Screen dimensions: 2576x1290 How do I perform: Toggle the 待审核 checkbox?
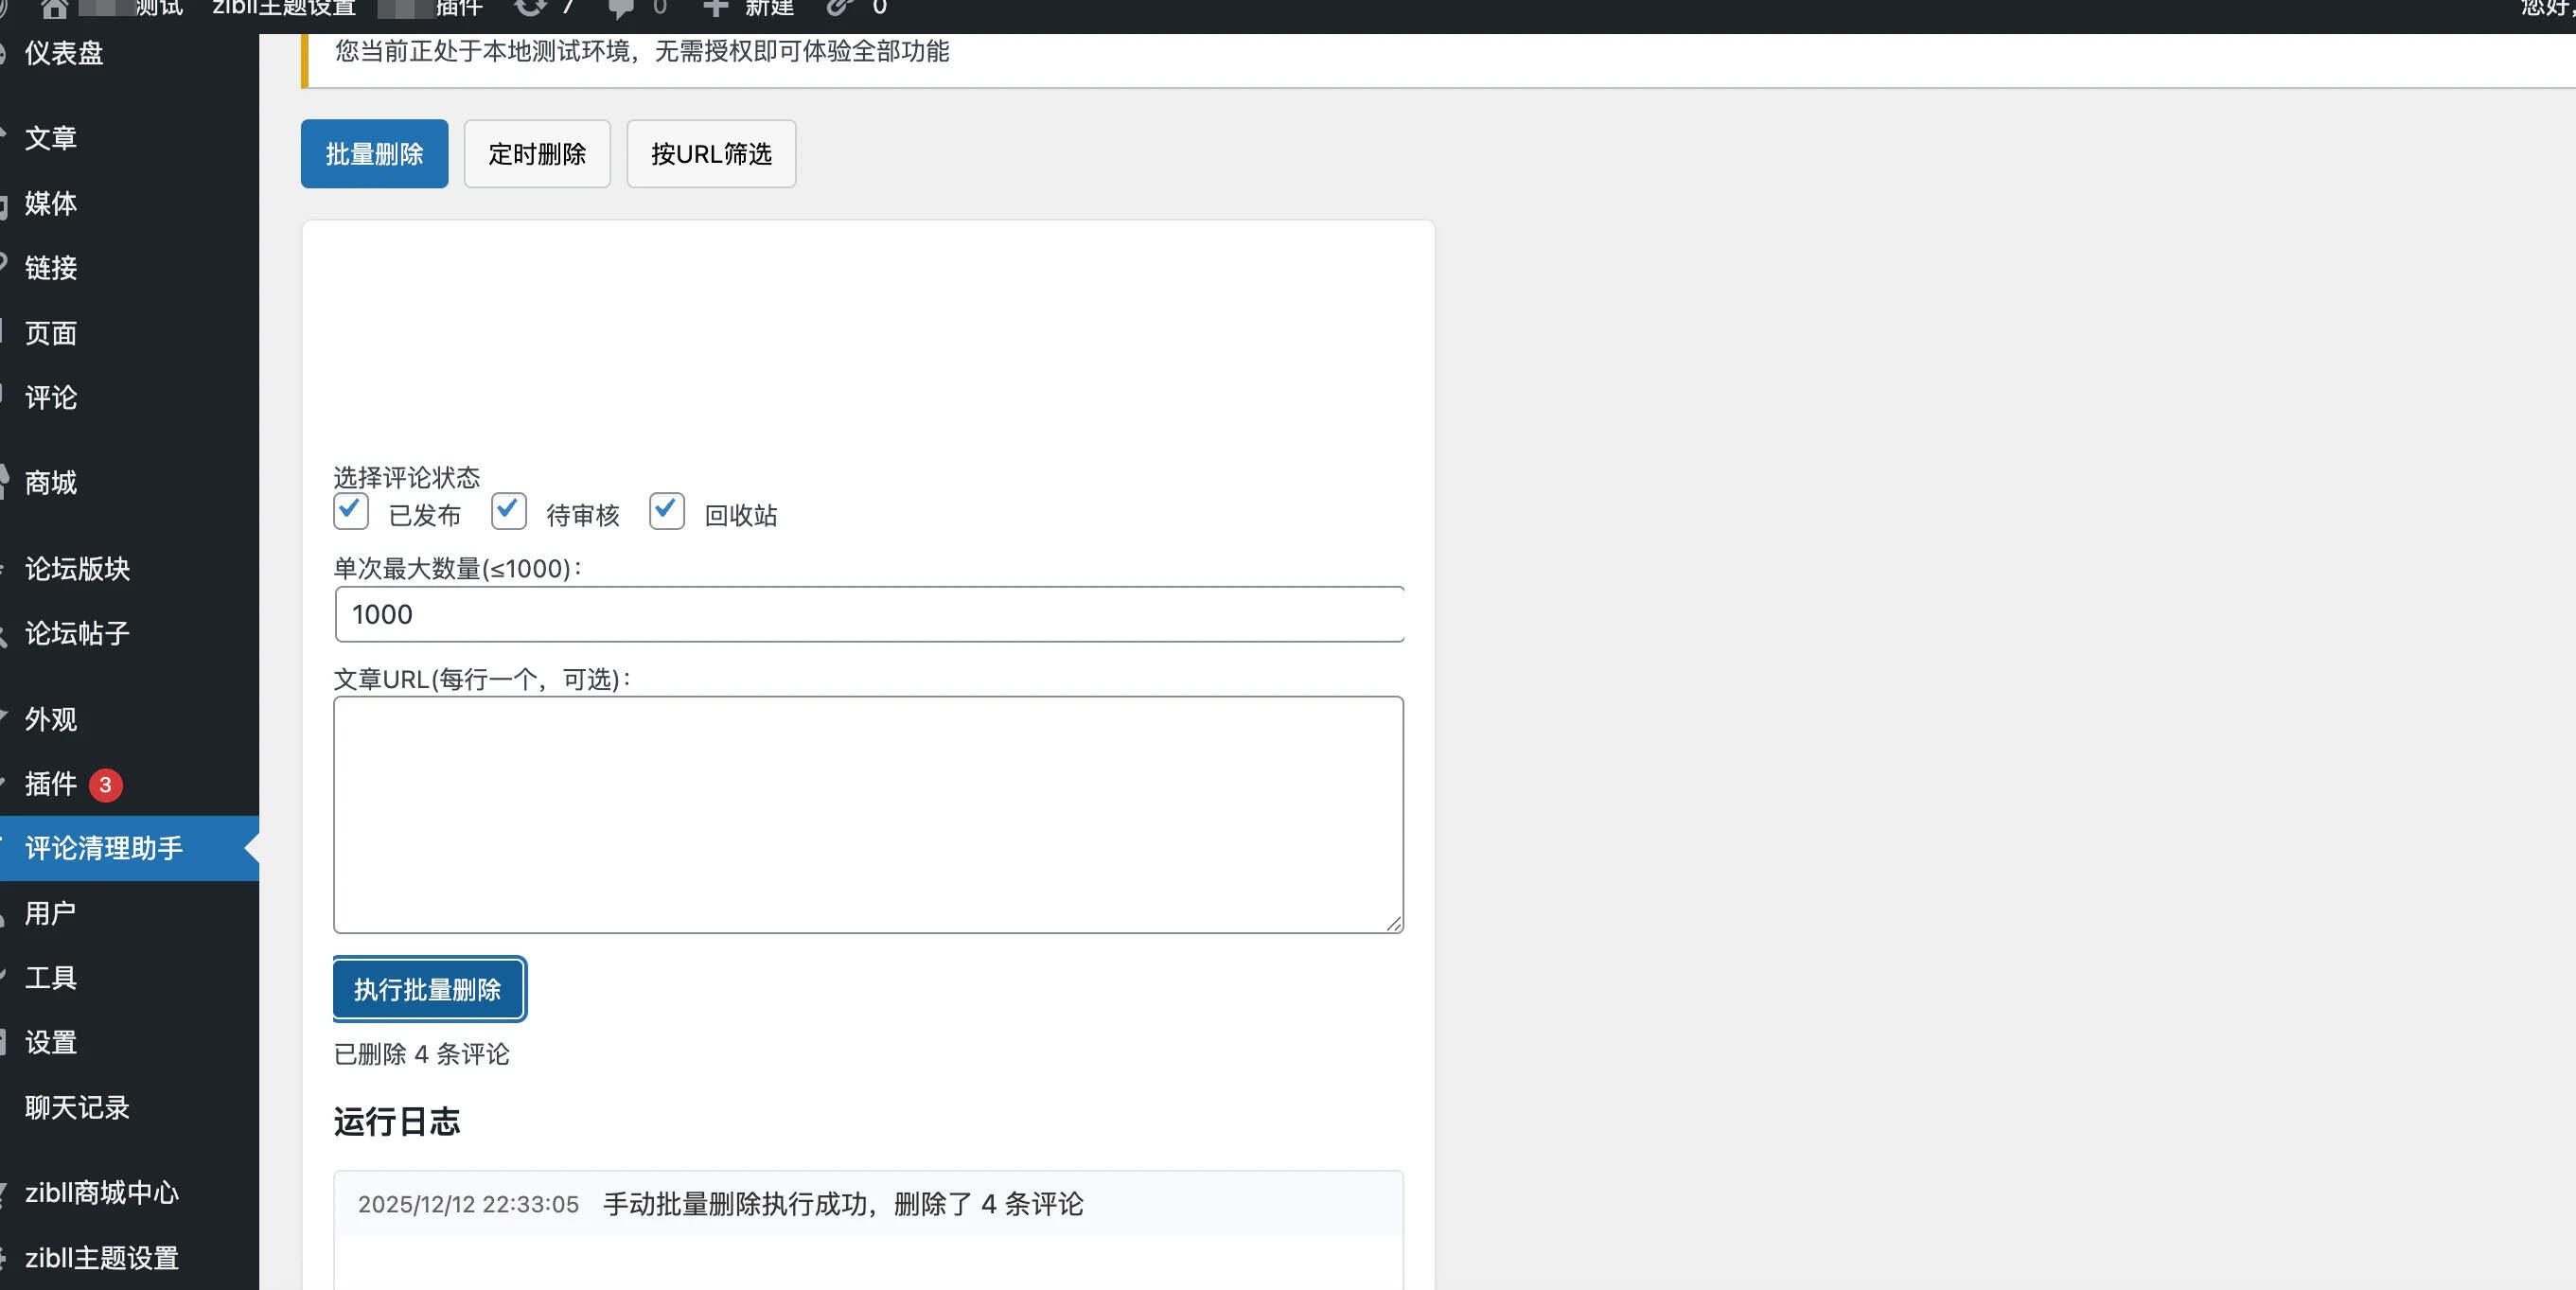(x=509, y=511)
